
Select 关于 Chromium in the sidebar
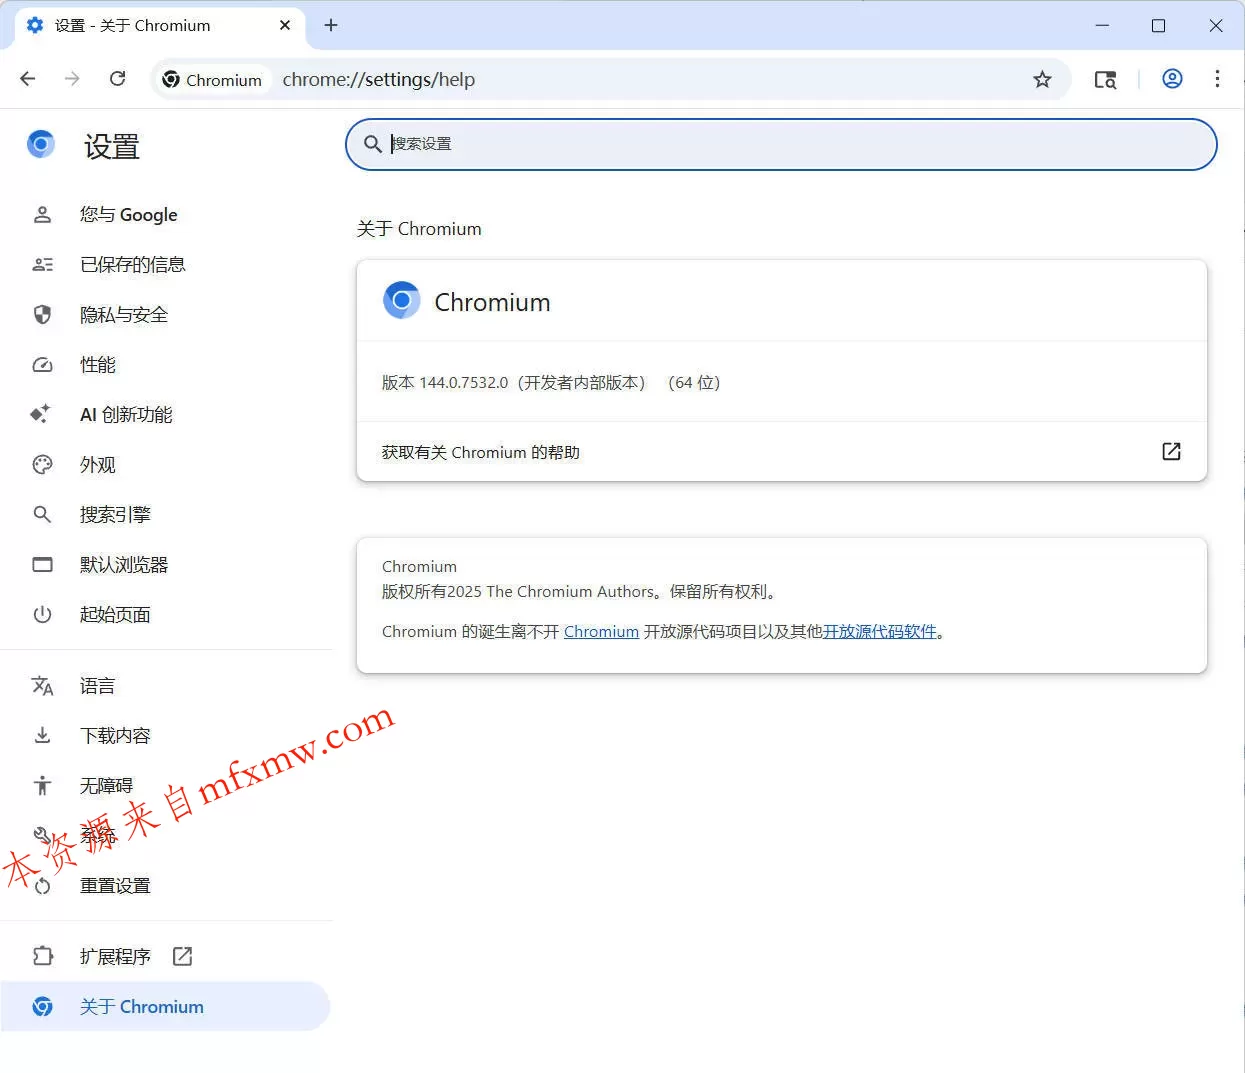coord(165,1006)
